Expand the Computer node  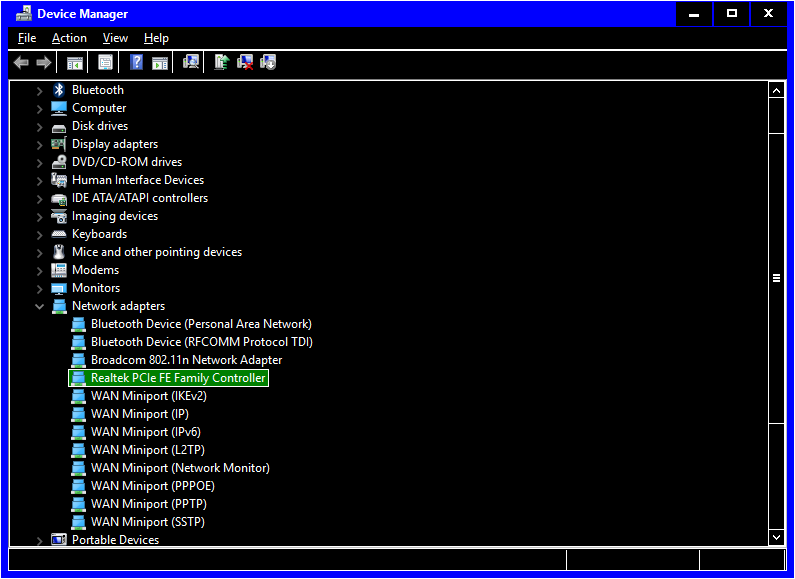pos(40,108)
